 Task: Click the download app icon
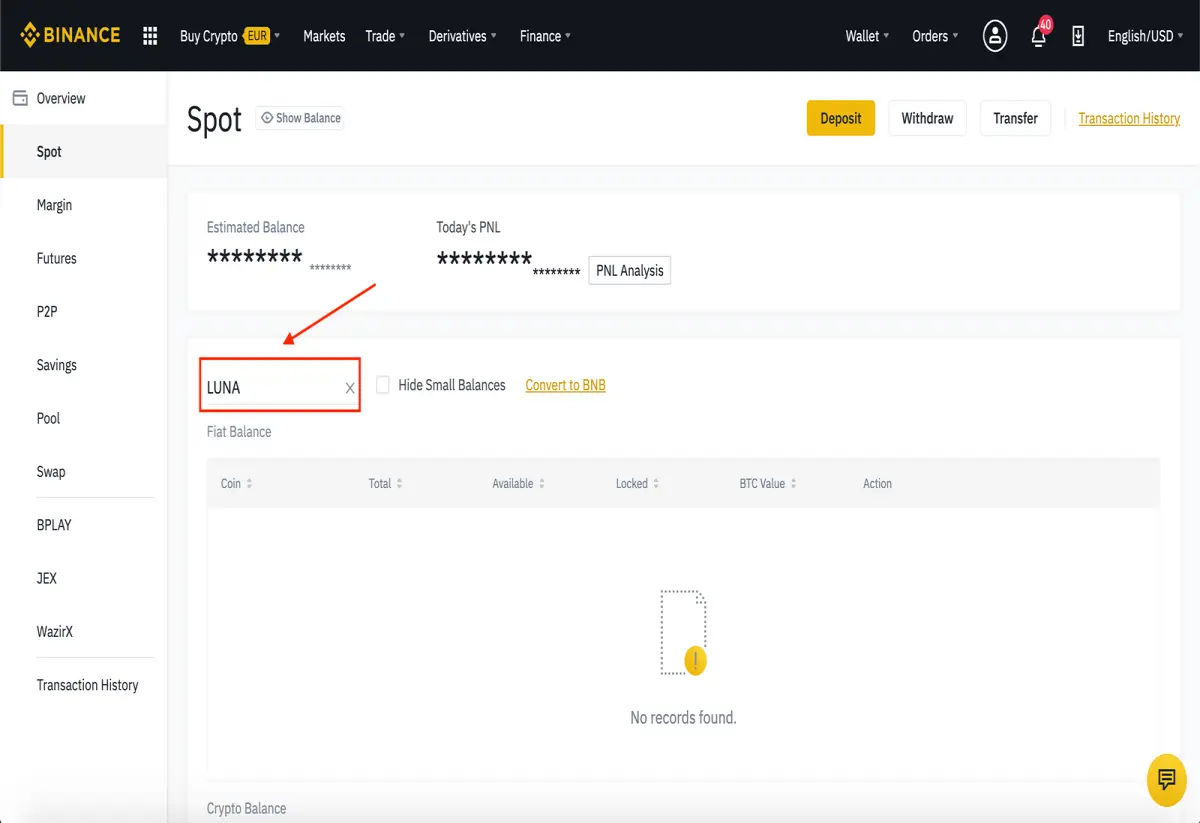1078,36
